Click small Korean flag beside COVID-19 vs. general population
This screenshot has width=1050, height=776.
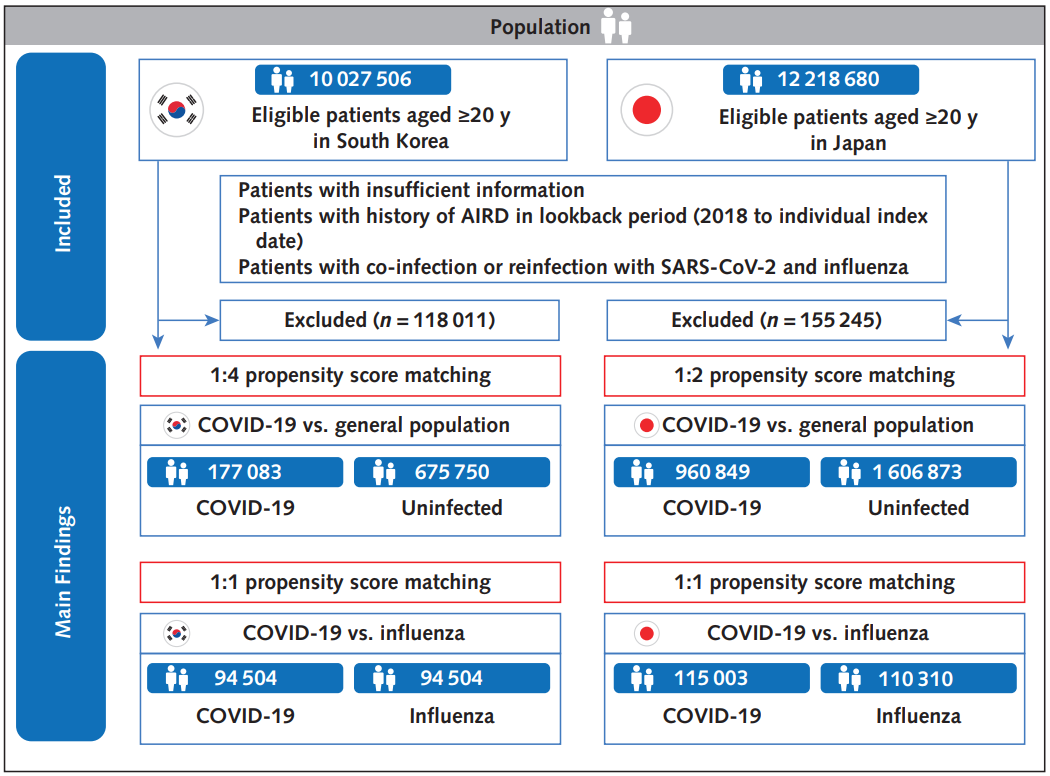[177, 425]
